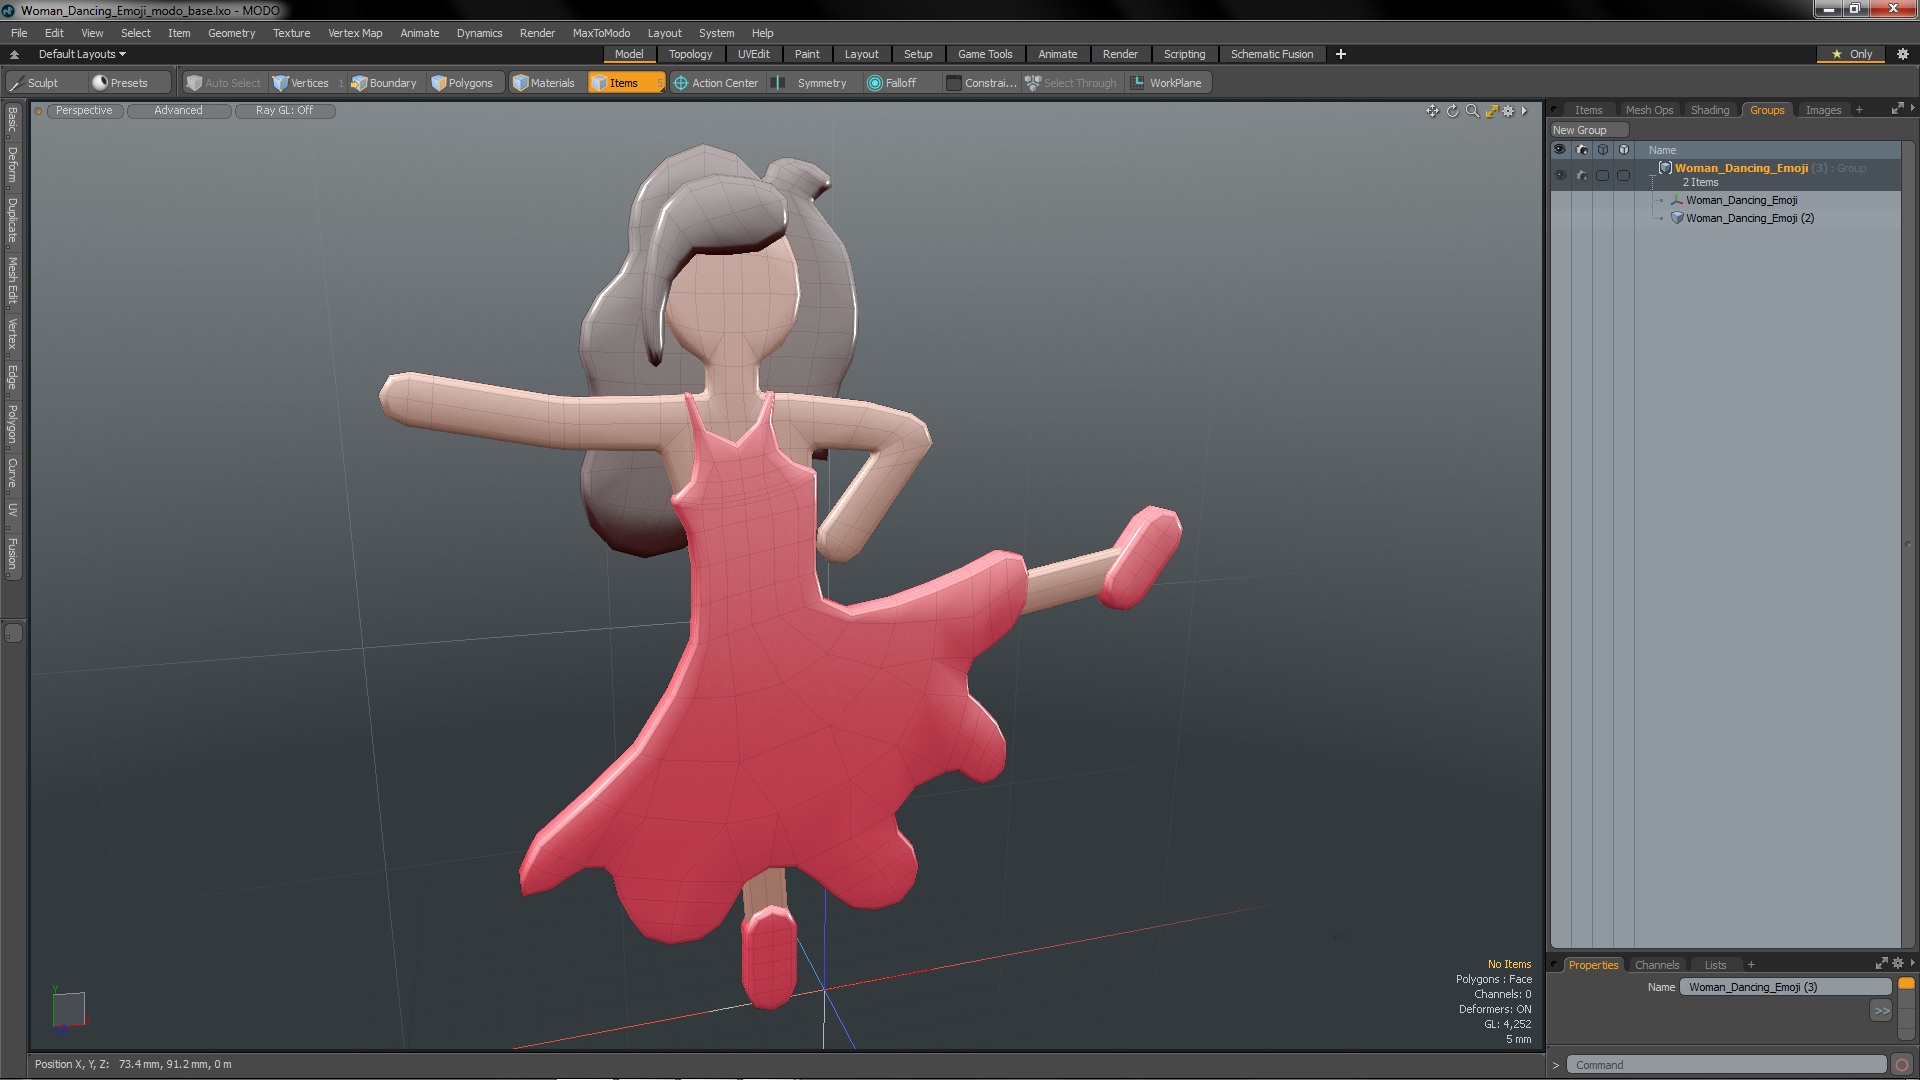Select the Topology mode button
Screen dimensions: 1920x1080
click(x=690, y=54)
